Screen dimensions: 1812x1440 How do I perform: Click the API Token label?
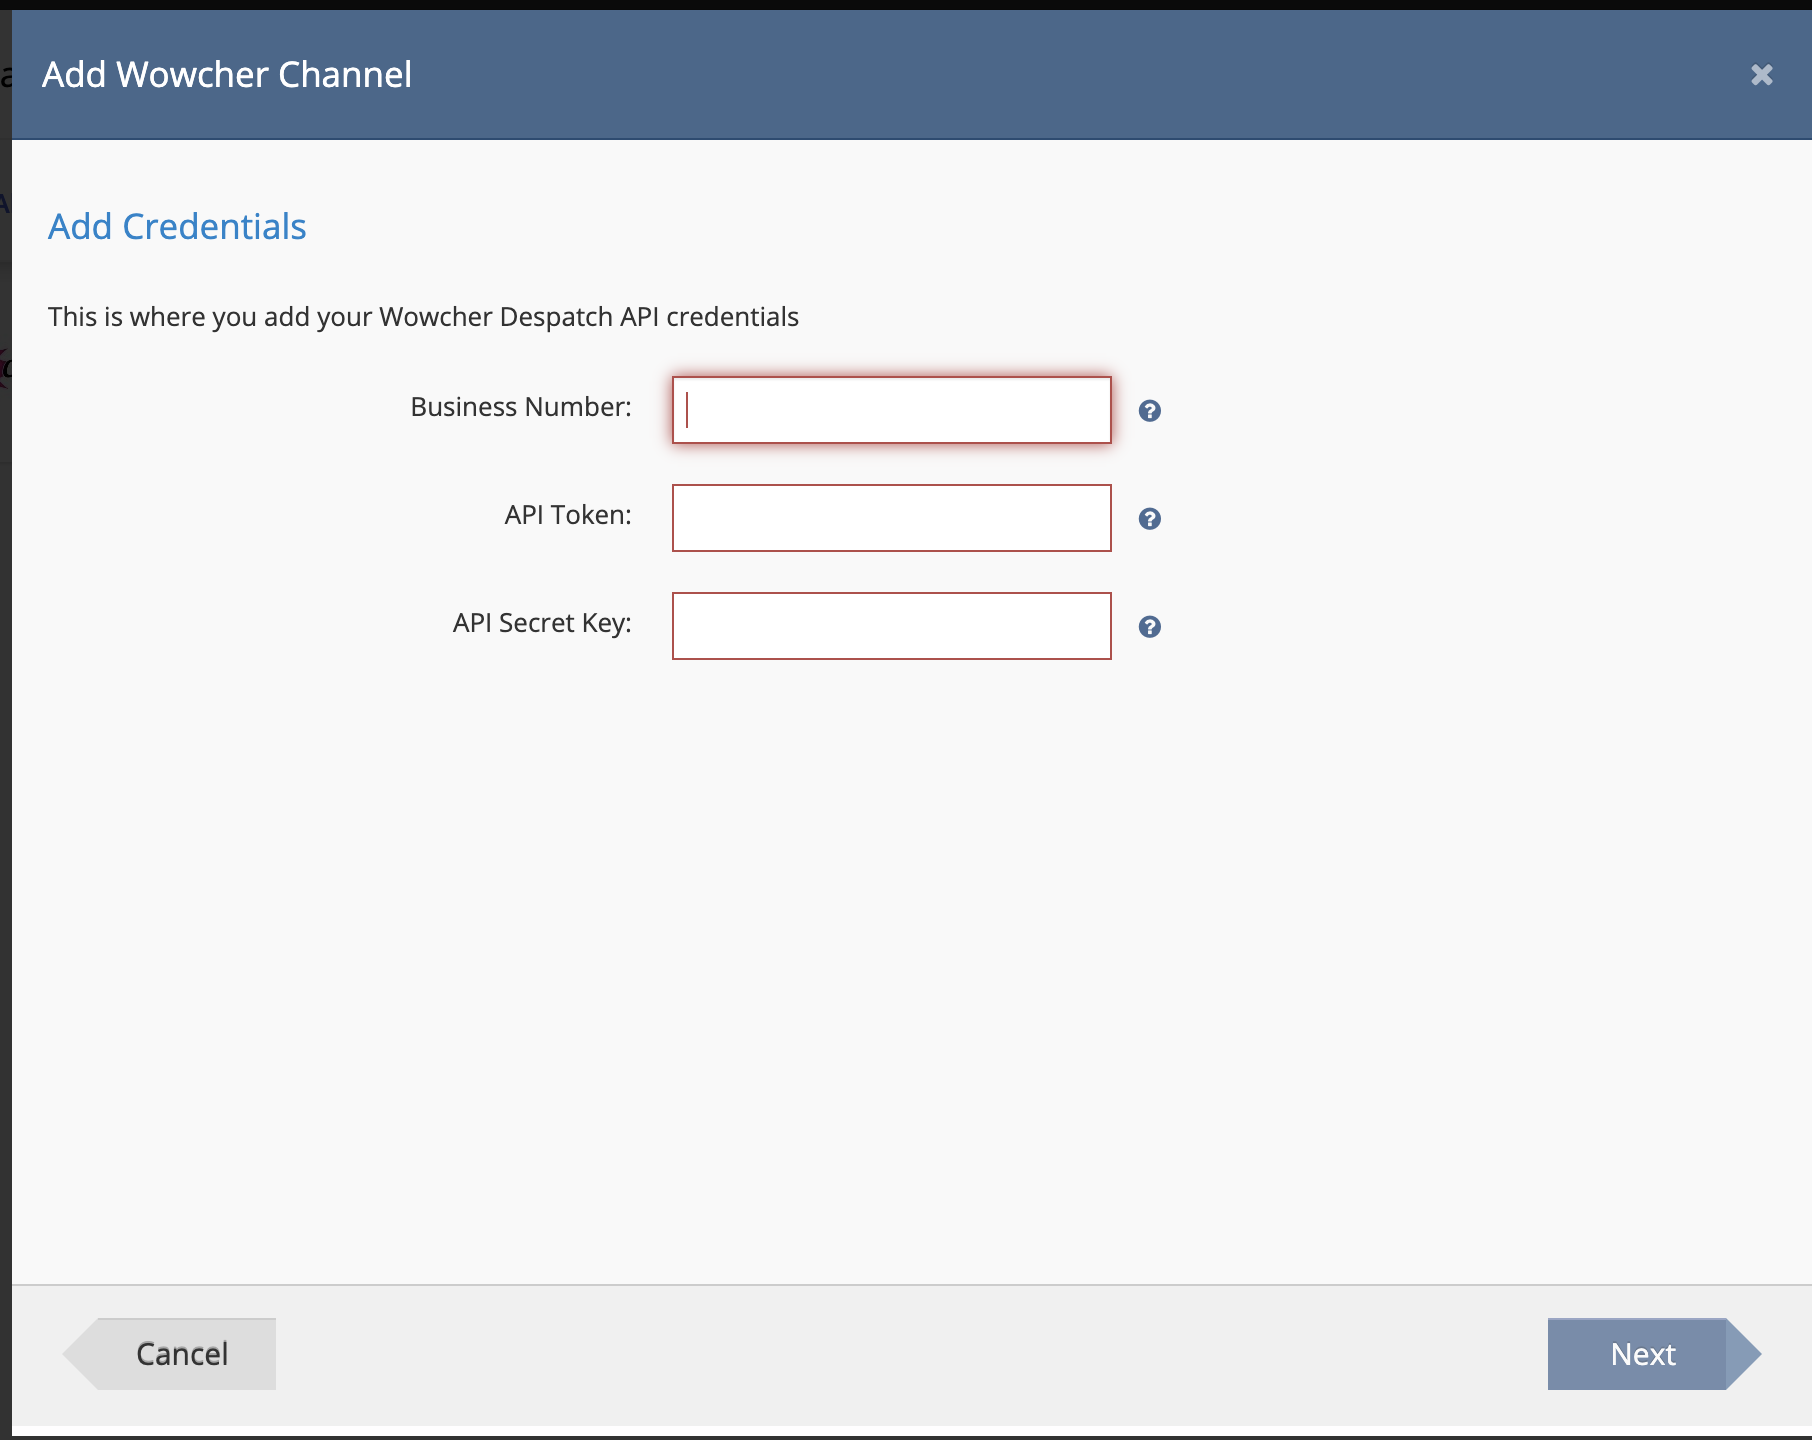tap(568, 515)
